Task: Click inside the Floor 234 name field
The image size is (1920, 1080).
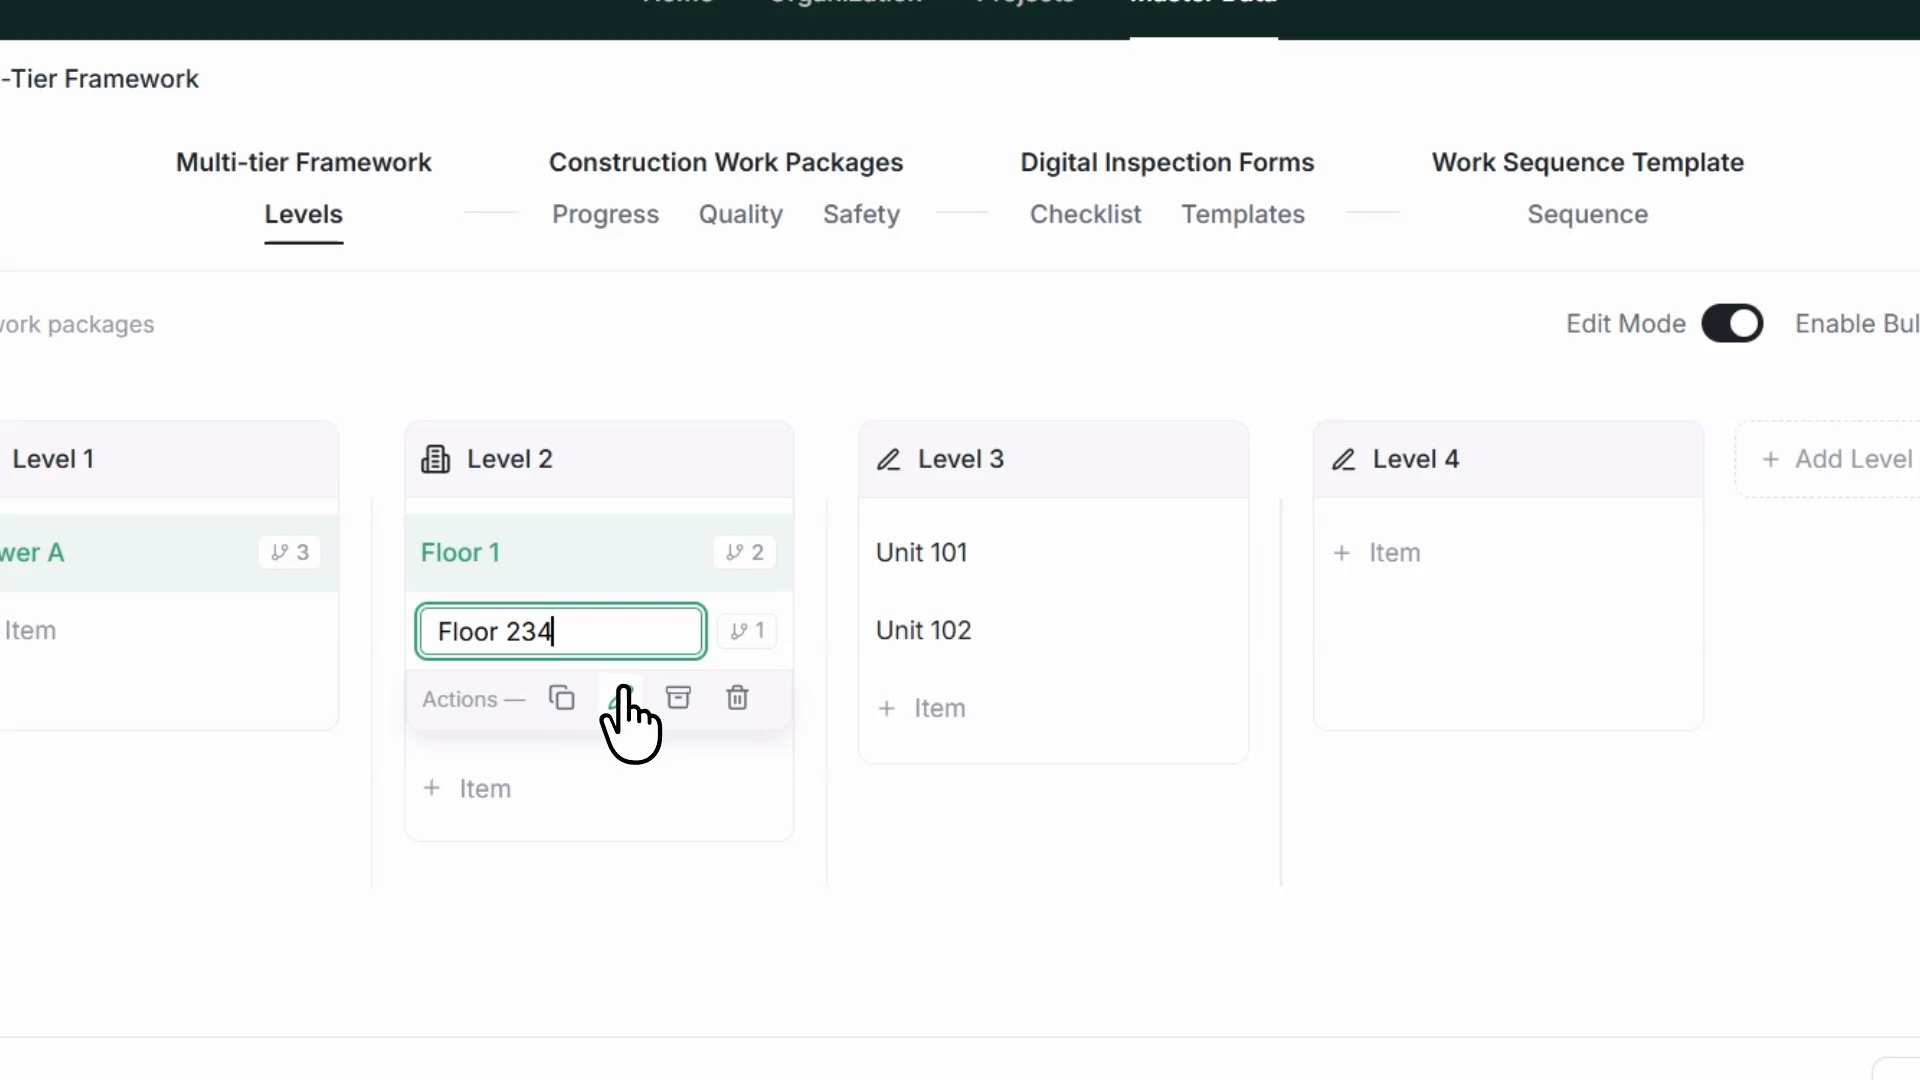Action: pyautogui.click(x=561, y=631)
